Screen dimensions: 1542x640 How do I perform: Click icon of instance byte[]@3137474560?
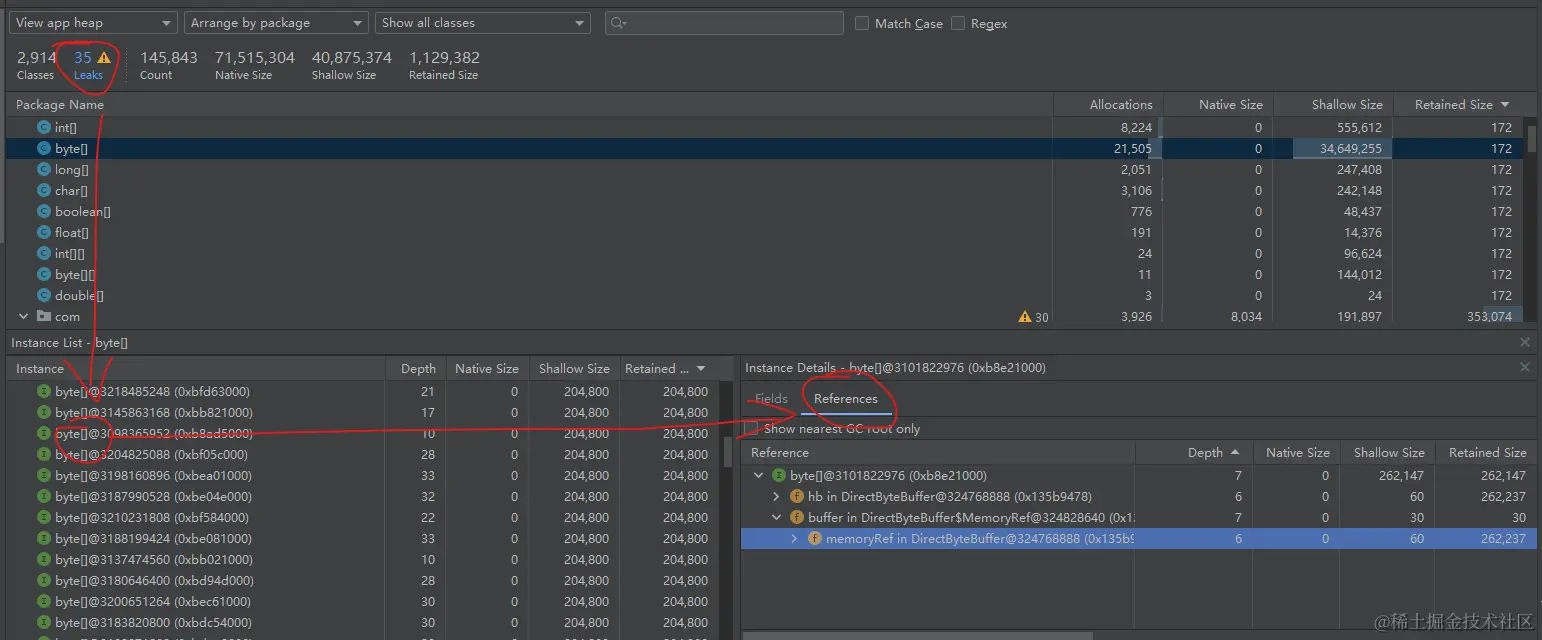coord(44,559)
